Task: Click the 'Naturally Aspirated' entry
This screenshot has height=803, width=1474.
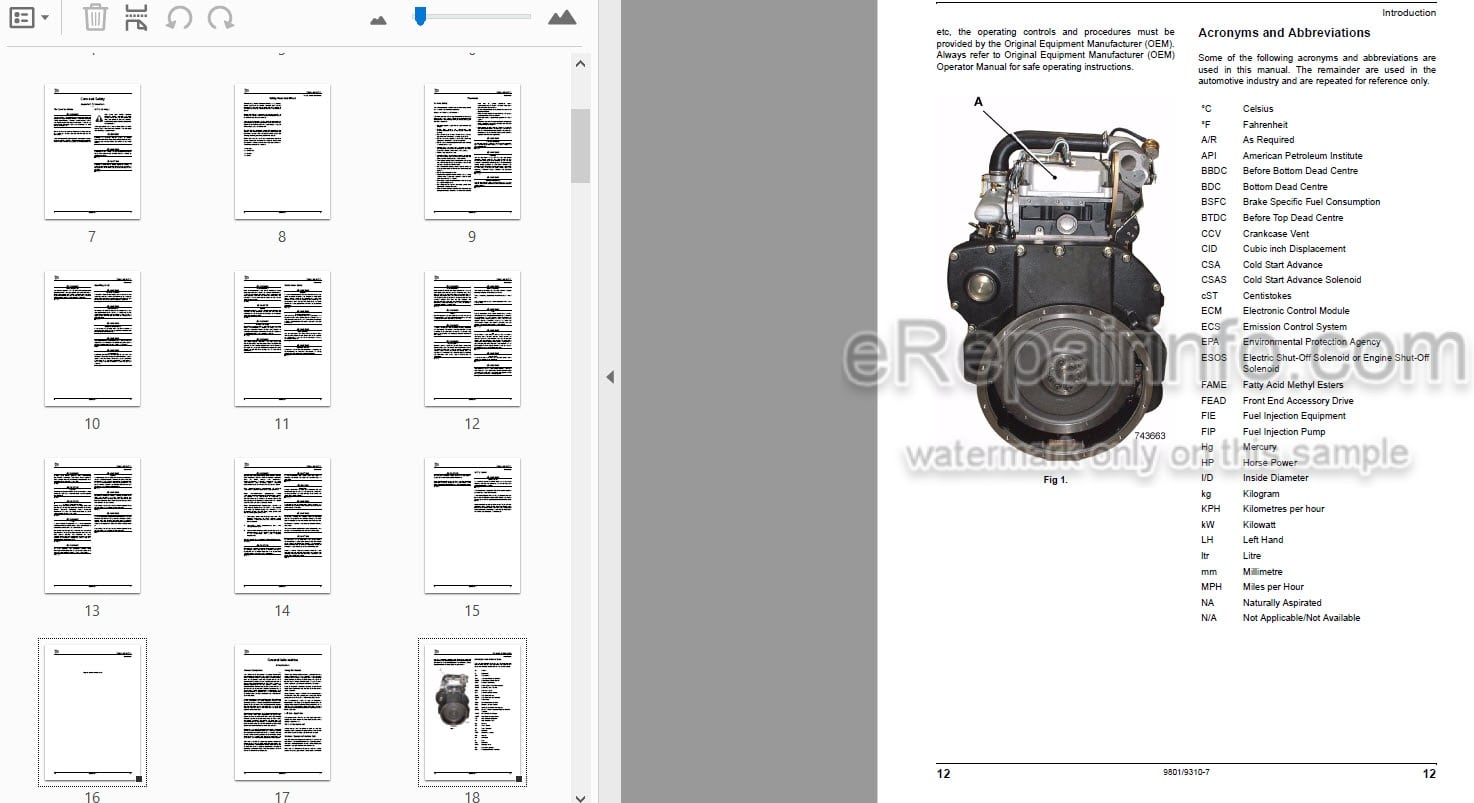Action: point(1282,603)
